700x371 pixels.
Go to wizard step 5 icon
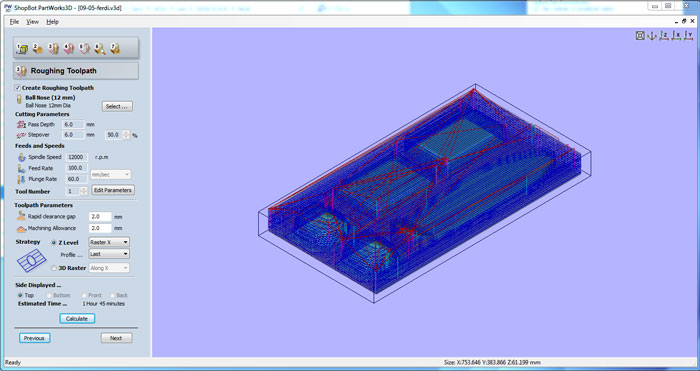[x=84, y=48]
